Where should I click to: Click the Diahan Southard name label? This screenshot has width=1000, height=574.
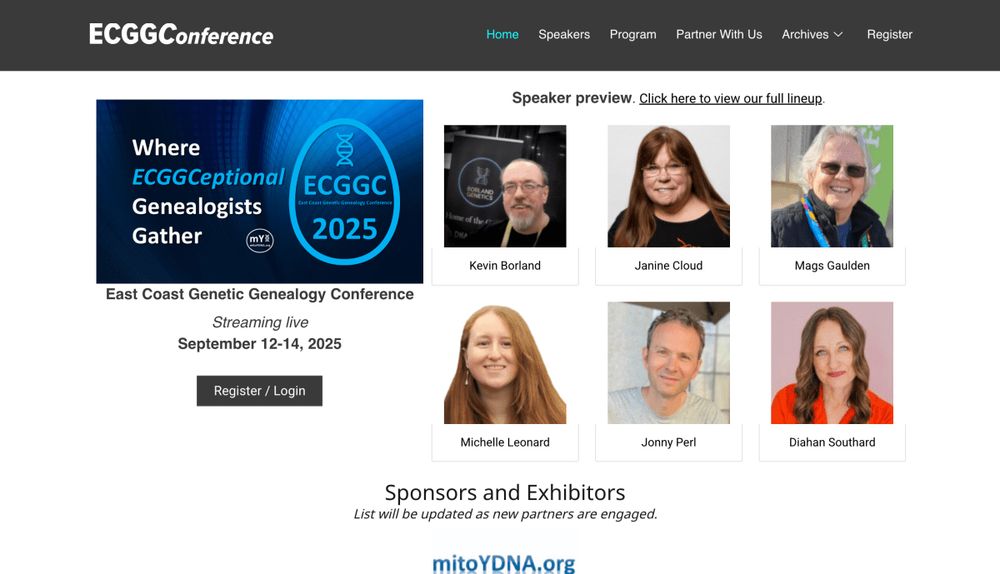pos(832,442)
